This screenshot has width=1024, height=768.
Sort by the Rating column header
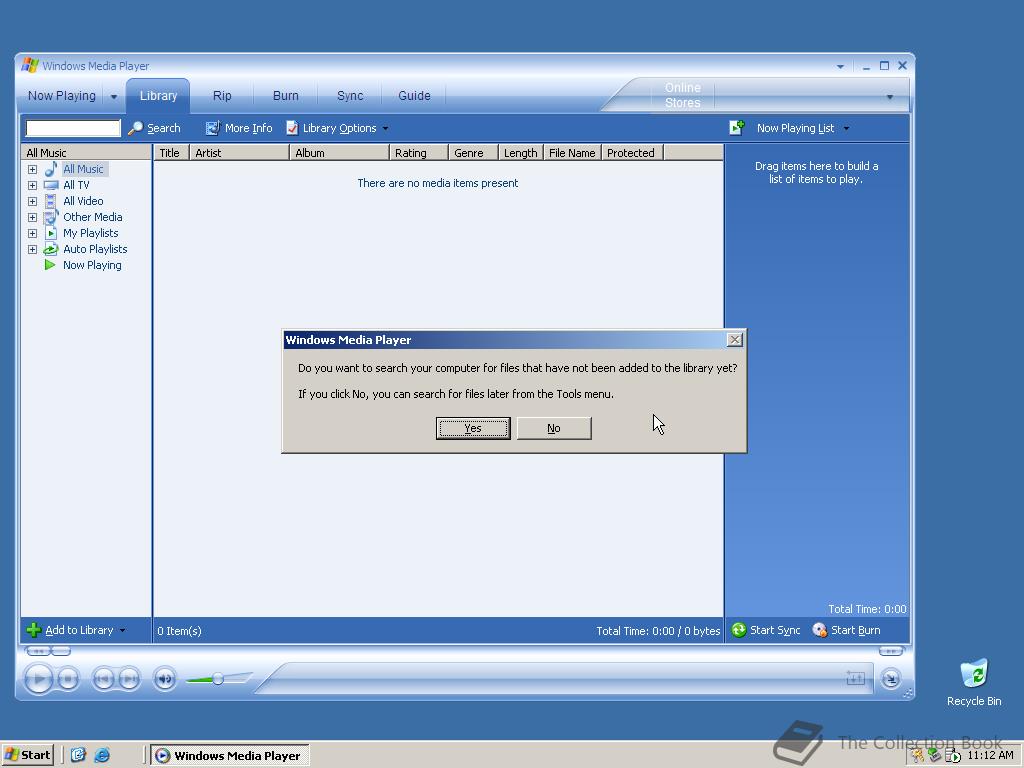pos(419,153)
